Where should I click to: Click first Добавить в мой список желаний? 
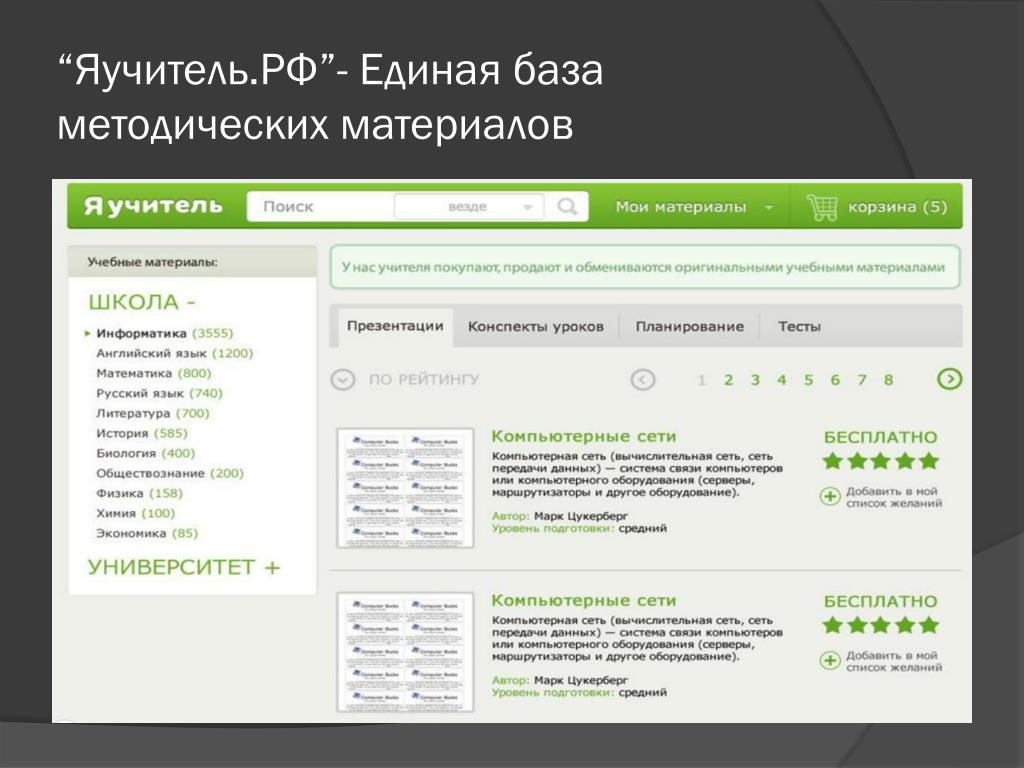click(x=894, y=497)
